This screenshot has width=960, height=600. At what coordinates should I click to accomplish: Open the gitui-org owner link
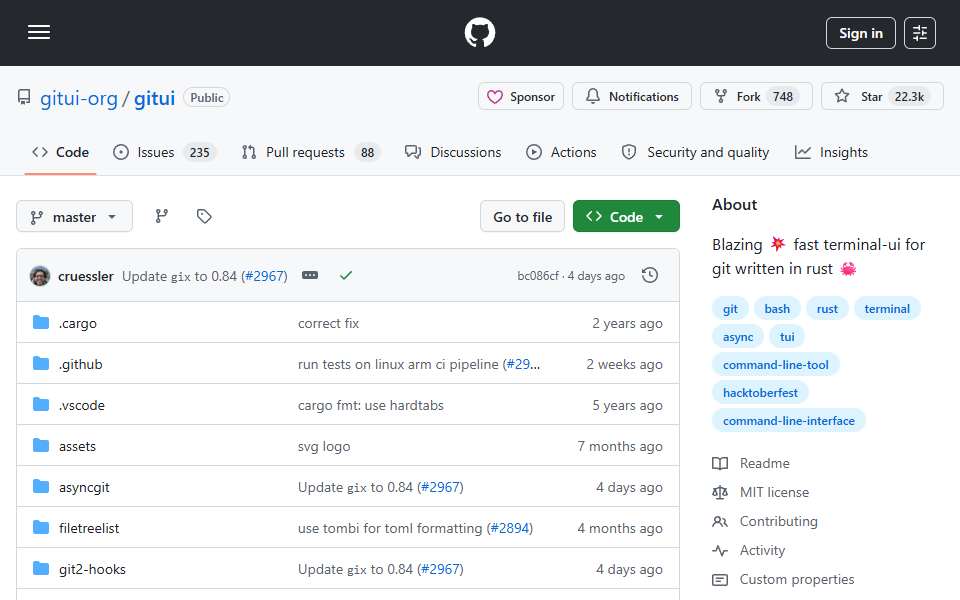(x=78, y=98)
